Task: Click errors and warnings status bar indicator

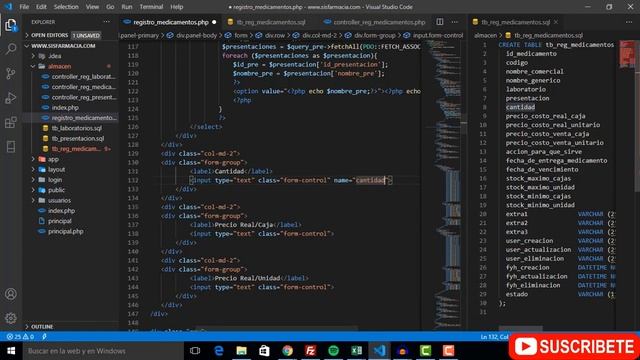Action: point(20,337)
